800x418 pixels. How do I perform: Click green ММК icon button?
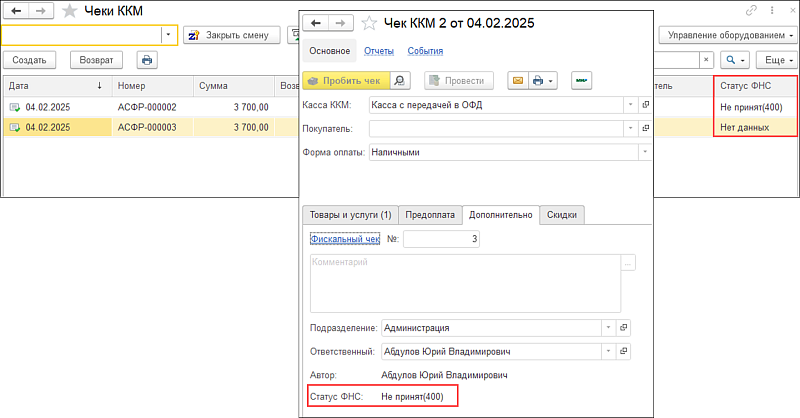581,81
